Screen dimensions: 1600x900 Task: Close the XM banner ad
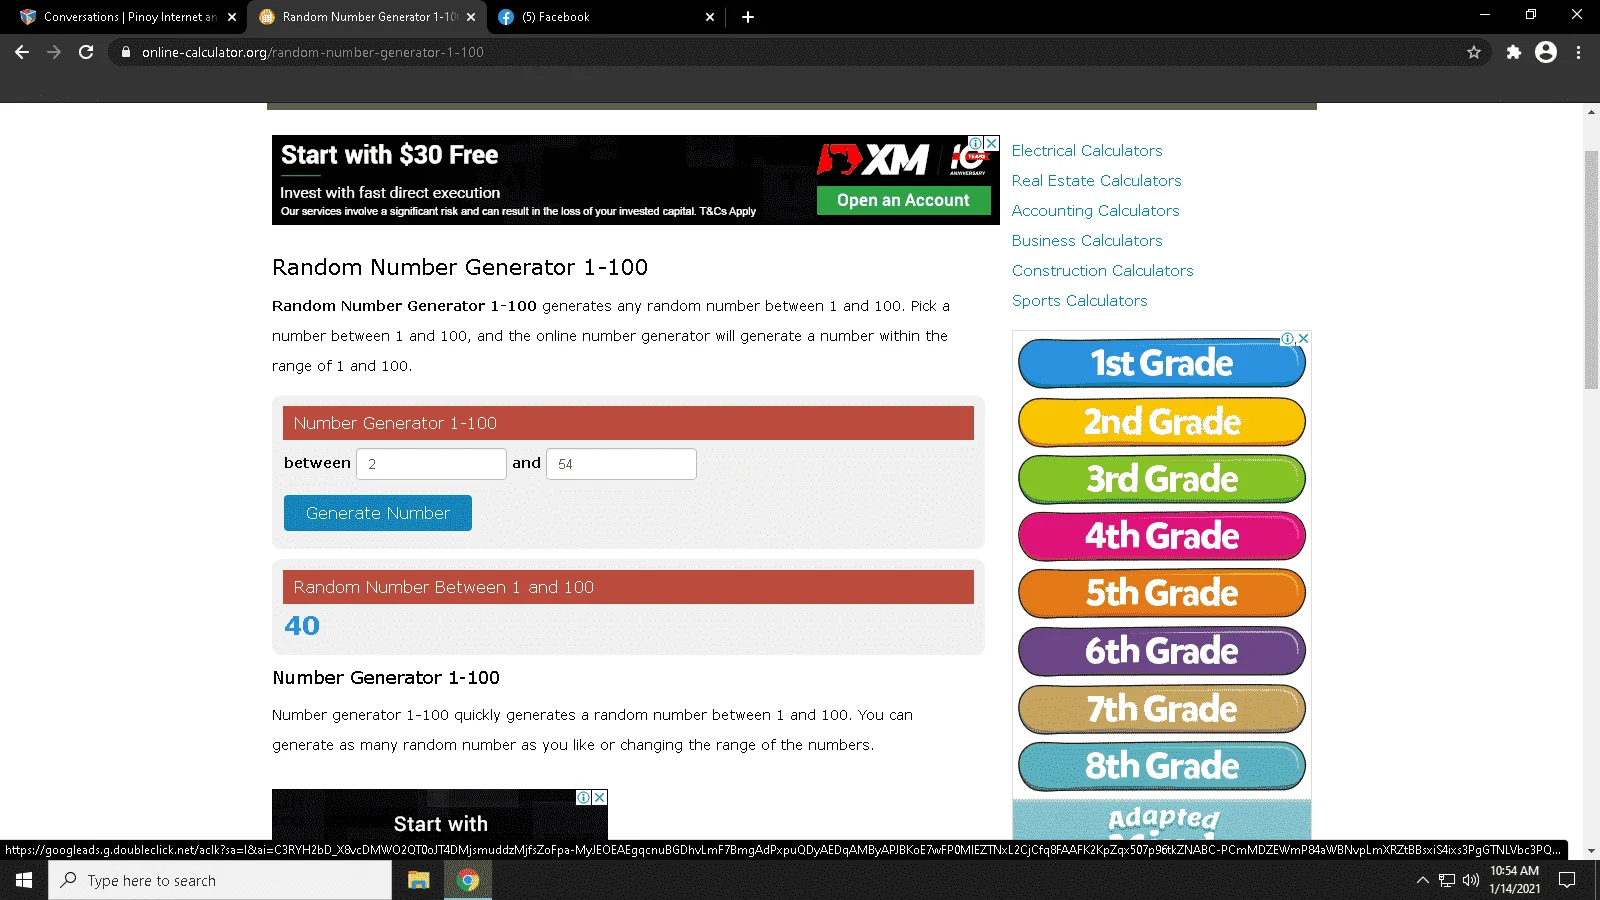[992, 143]
